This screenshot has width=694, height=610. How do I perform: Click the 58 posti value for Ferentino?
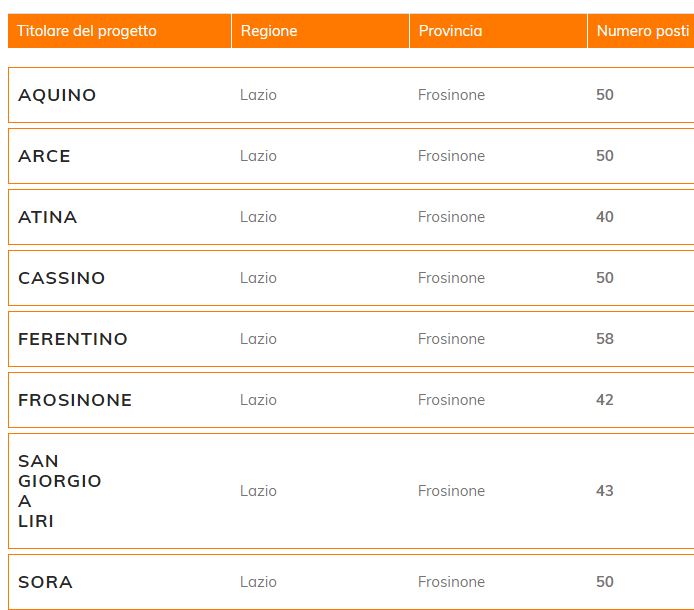click(605, 339)
